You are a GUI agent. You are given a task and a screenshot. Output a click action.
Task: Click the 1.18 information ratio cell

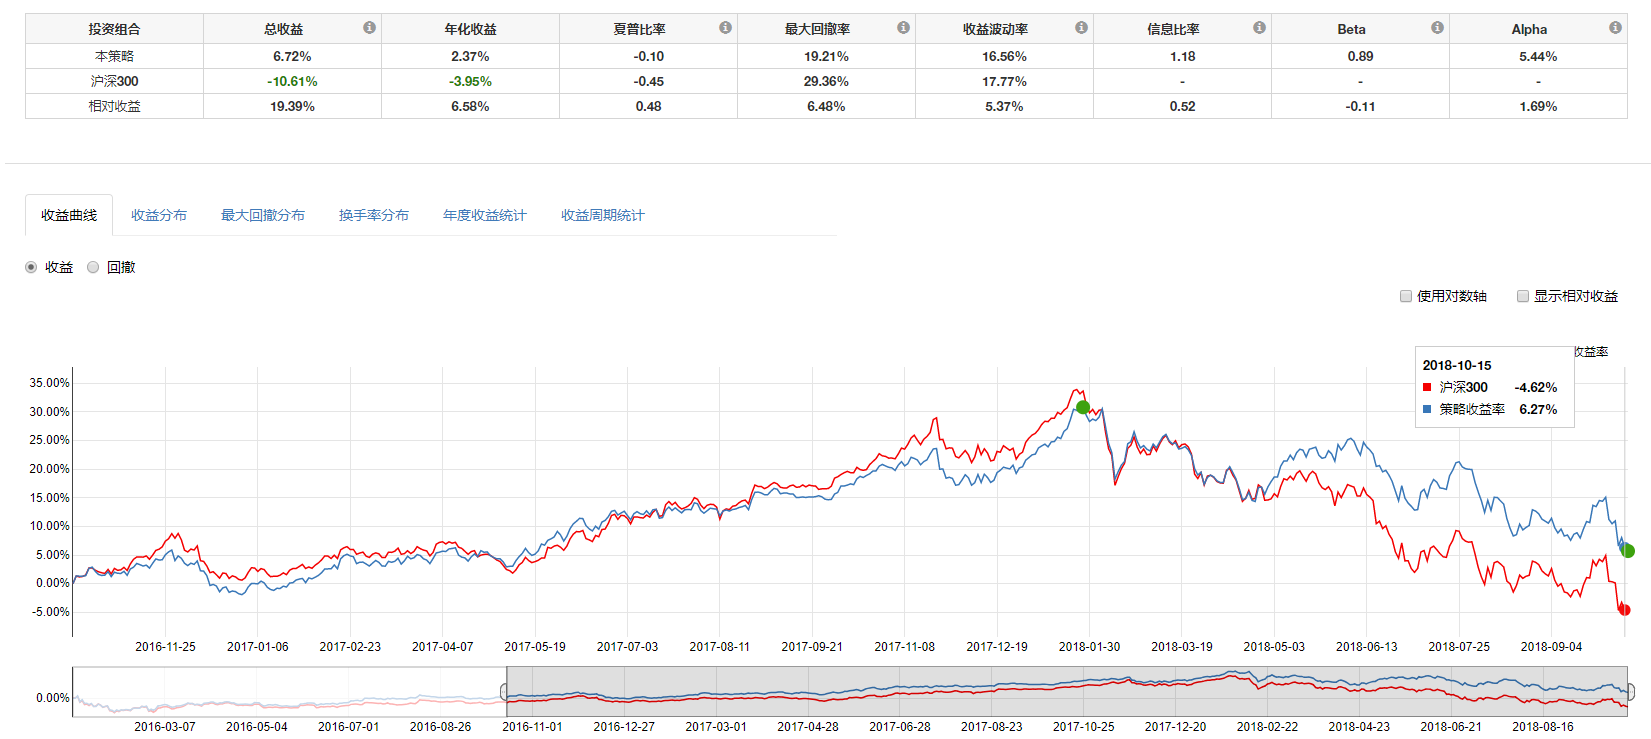click(x=1182, y=56)
